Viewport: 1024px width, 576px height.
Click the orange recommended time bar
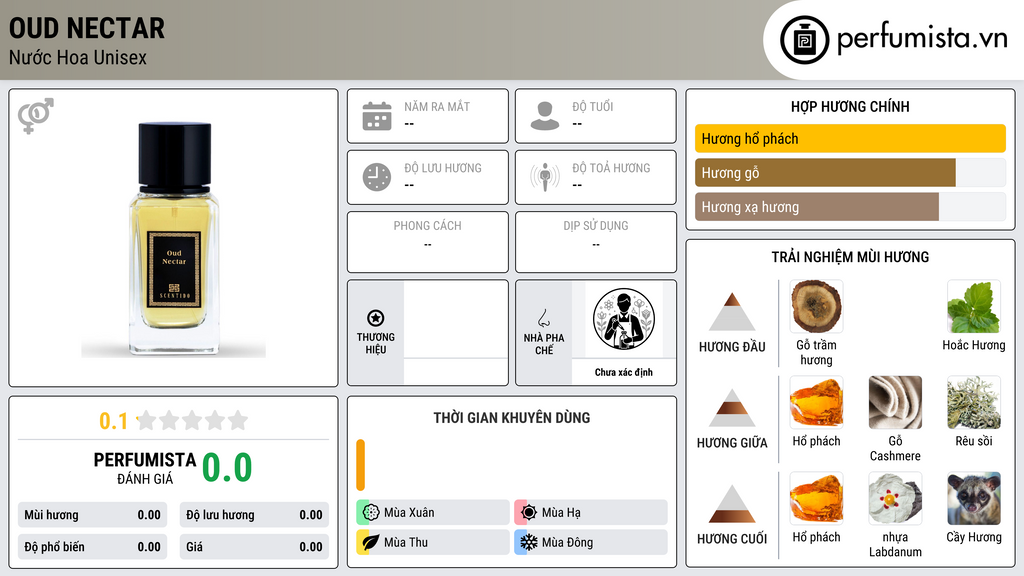point(360,465)
